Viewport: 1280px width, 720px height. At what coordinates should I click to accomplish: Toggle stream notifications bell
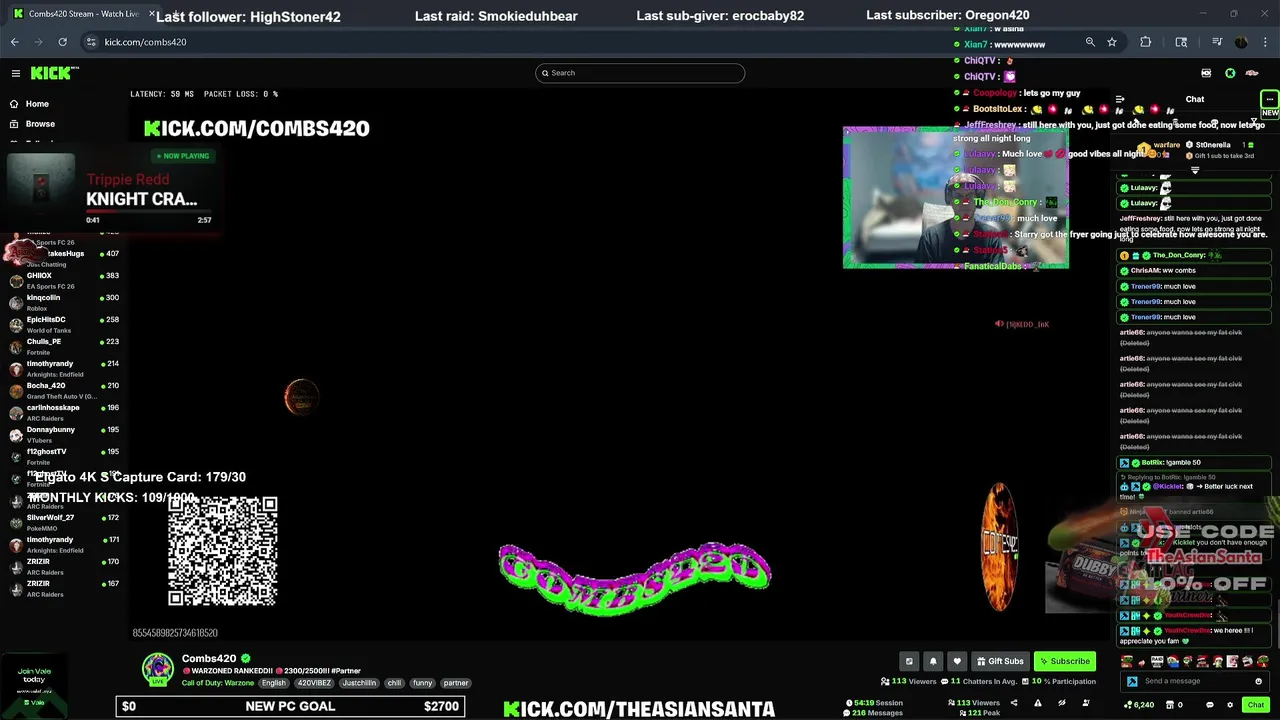933,661
